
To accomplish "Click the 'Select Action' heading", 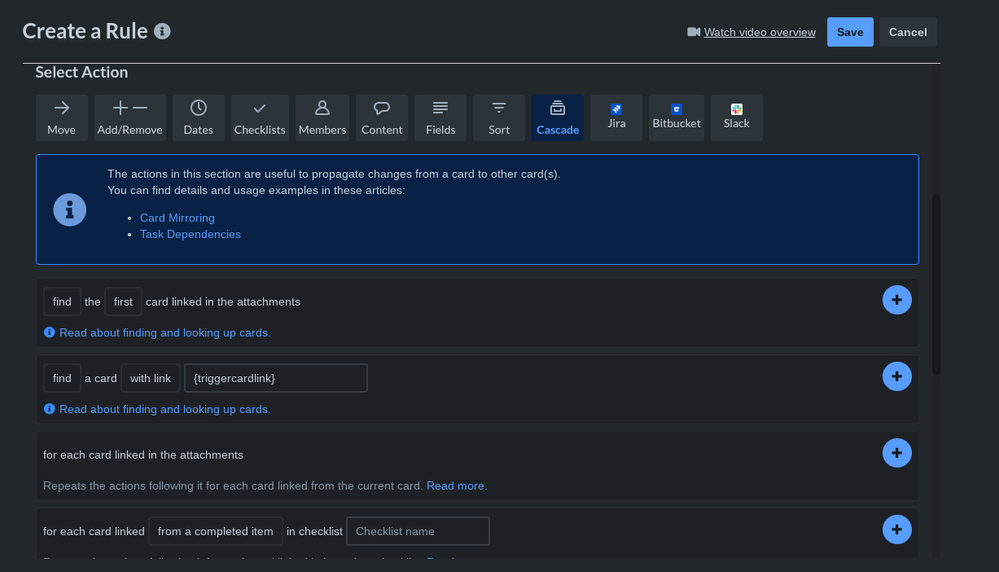I will (x=82, y=72).
